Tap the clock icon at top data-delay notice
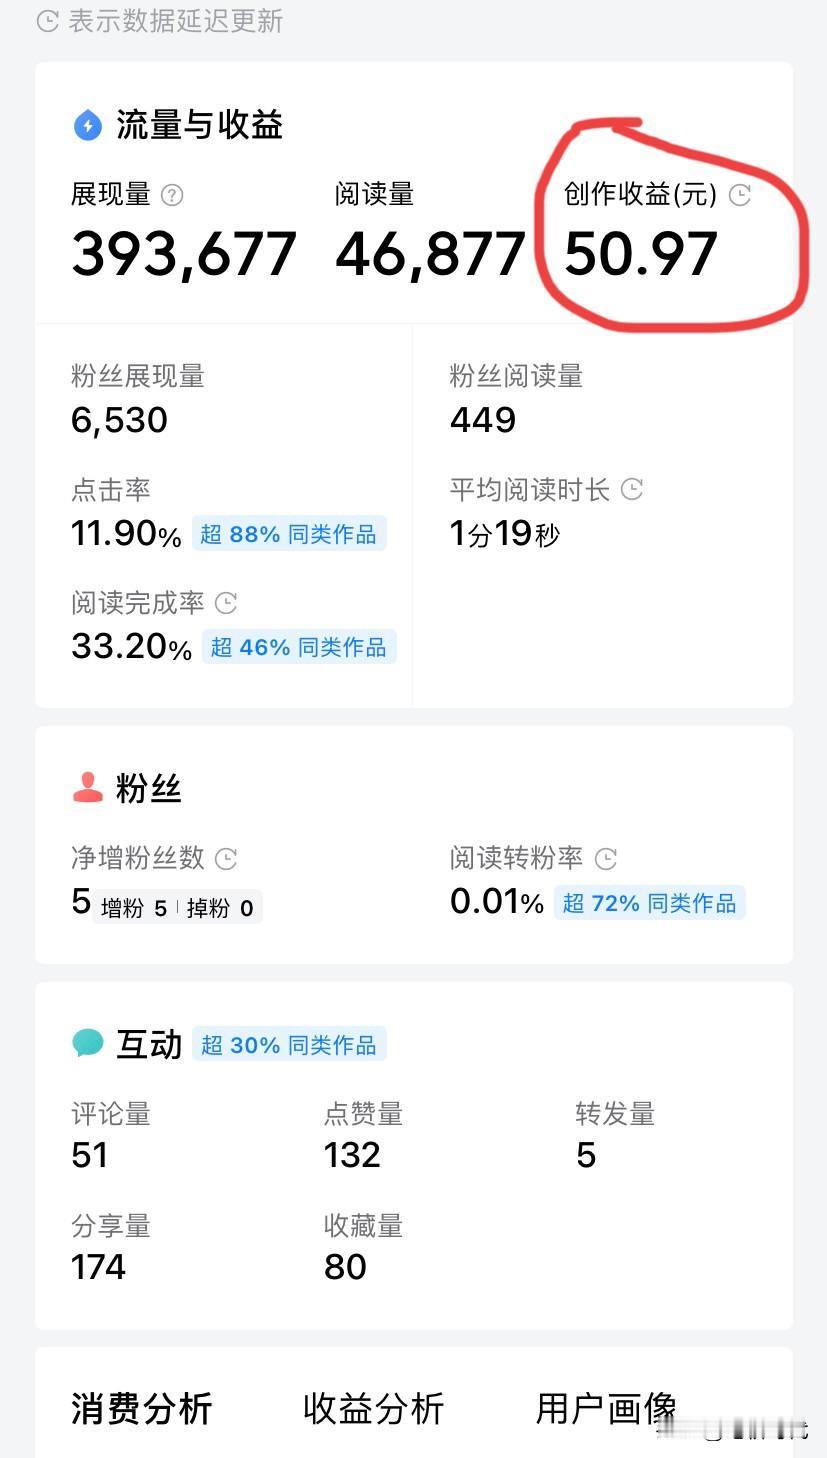Image resolution: width=827 pixels, height=1458 pixels. [47, 21]
